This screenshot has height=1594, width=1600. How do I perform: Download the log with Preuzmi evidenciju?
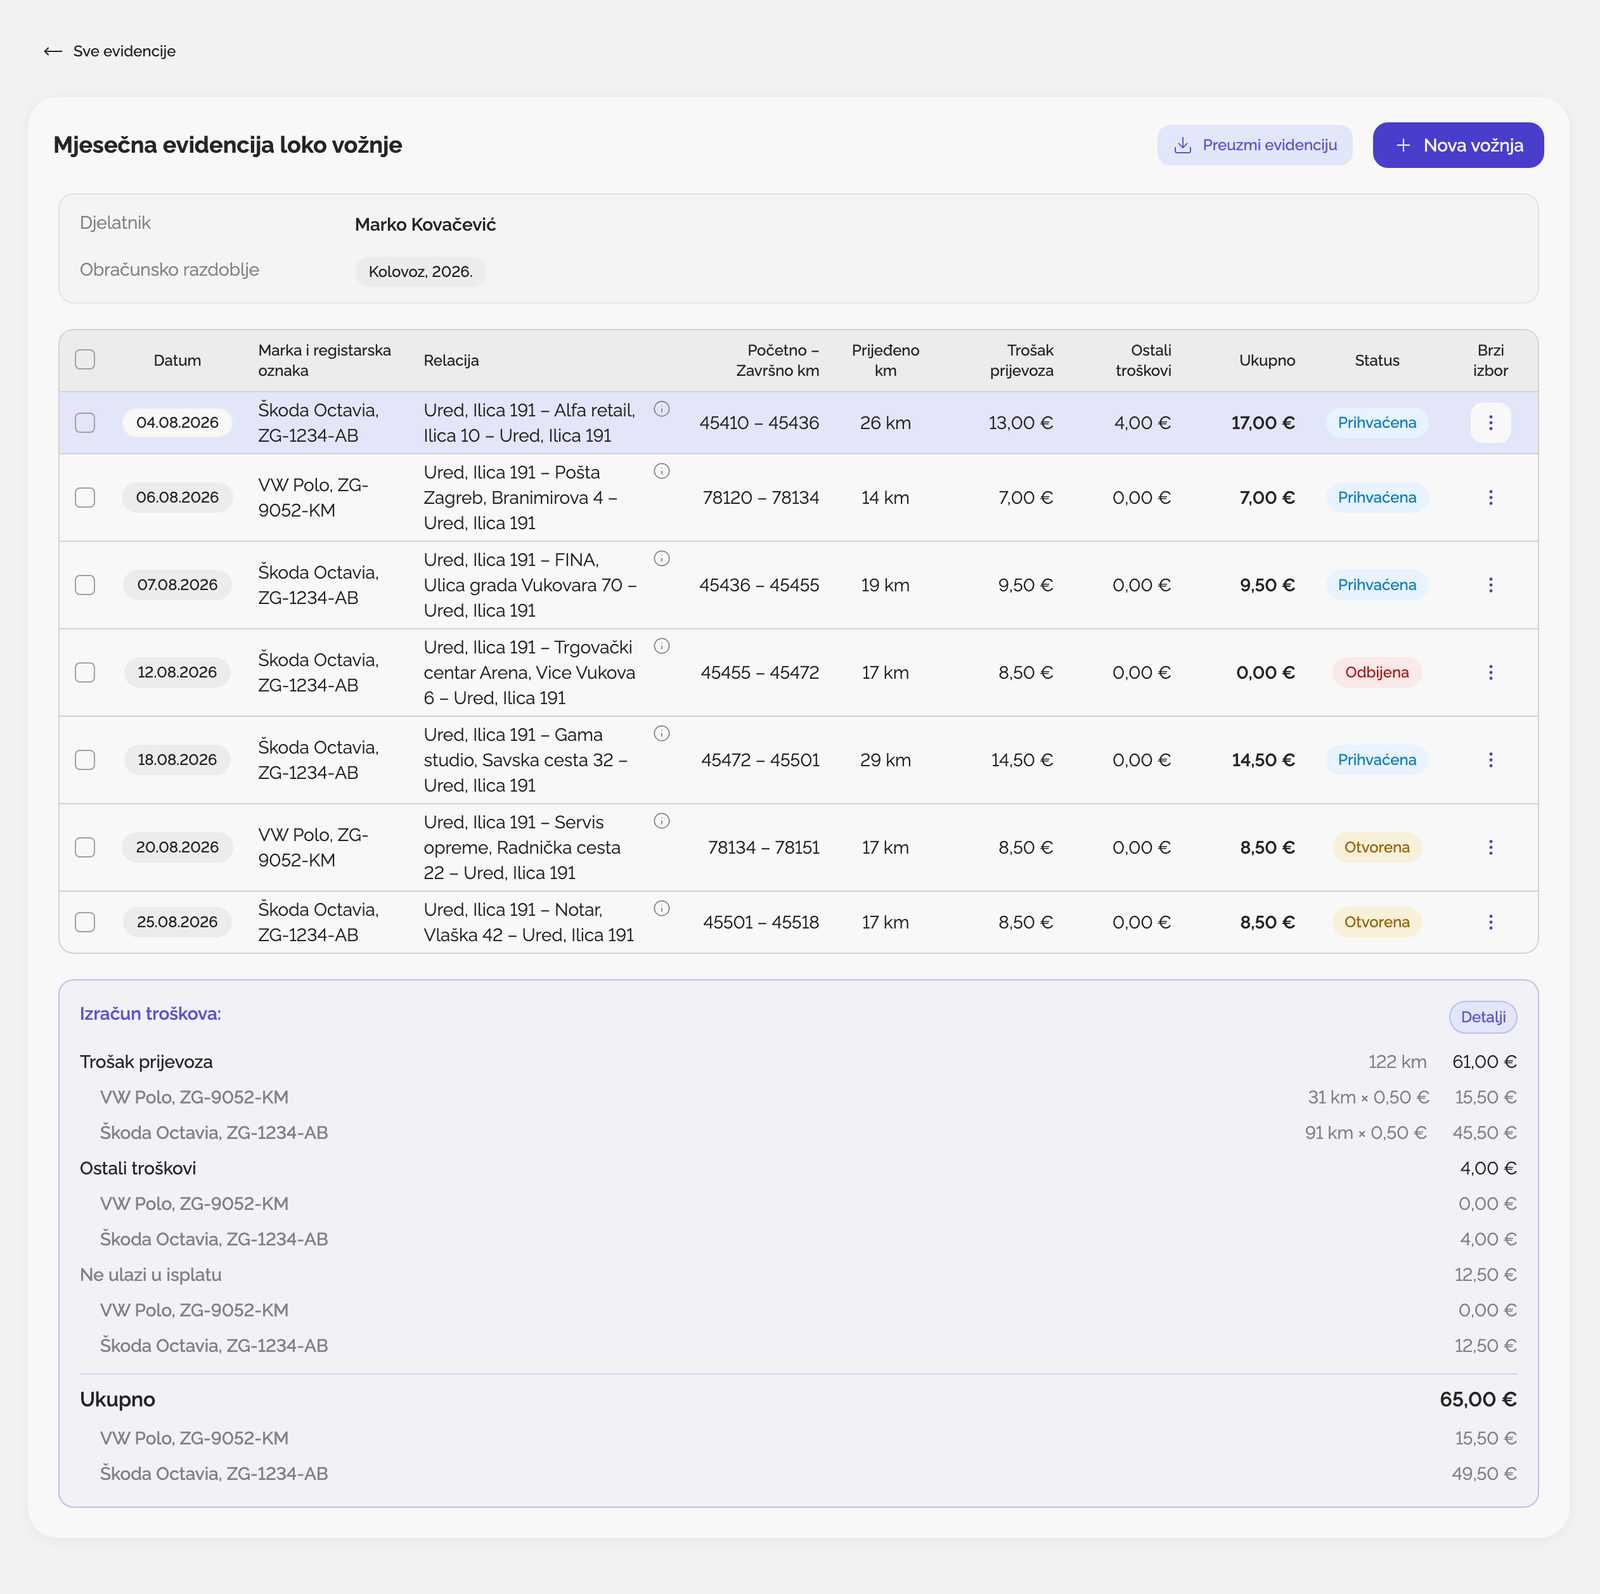coord(1255,145)
